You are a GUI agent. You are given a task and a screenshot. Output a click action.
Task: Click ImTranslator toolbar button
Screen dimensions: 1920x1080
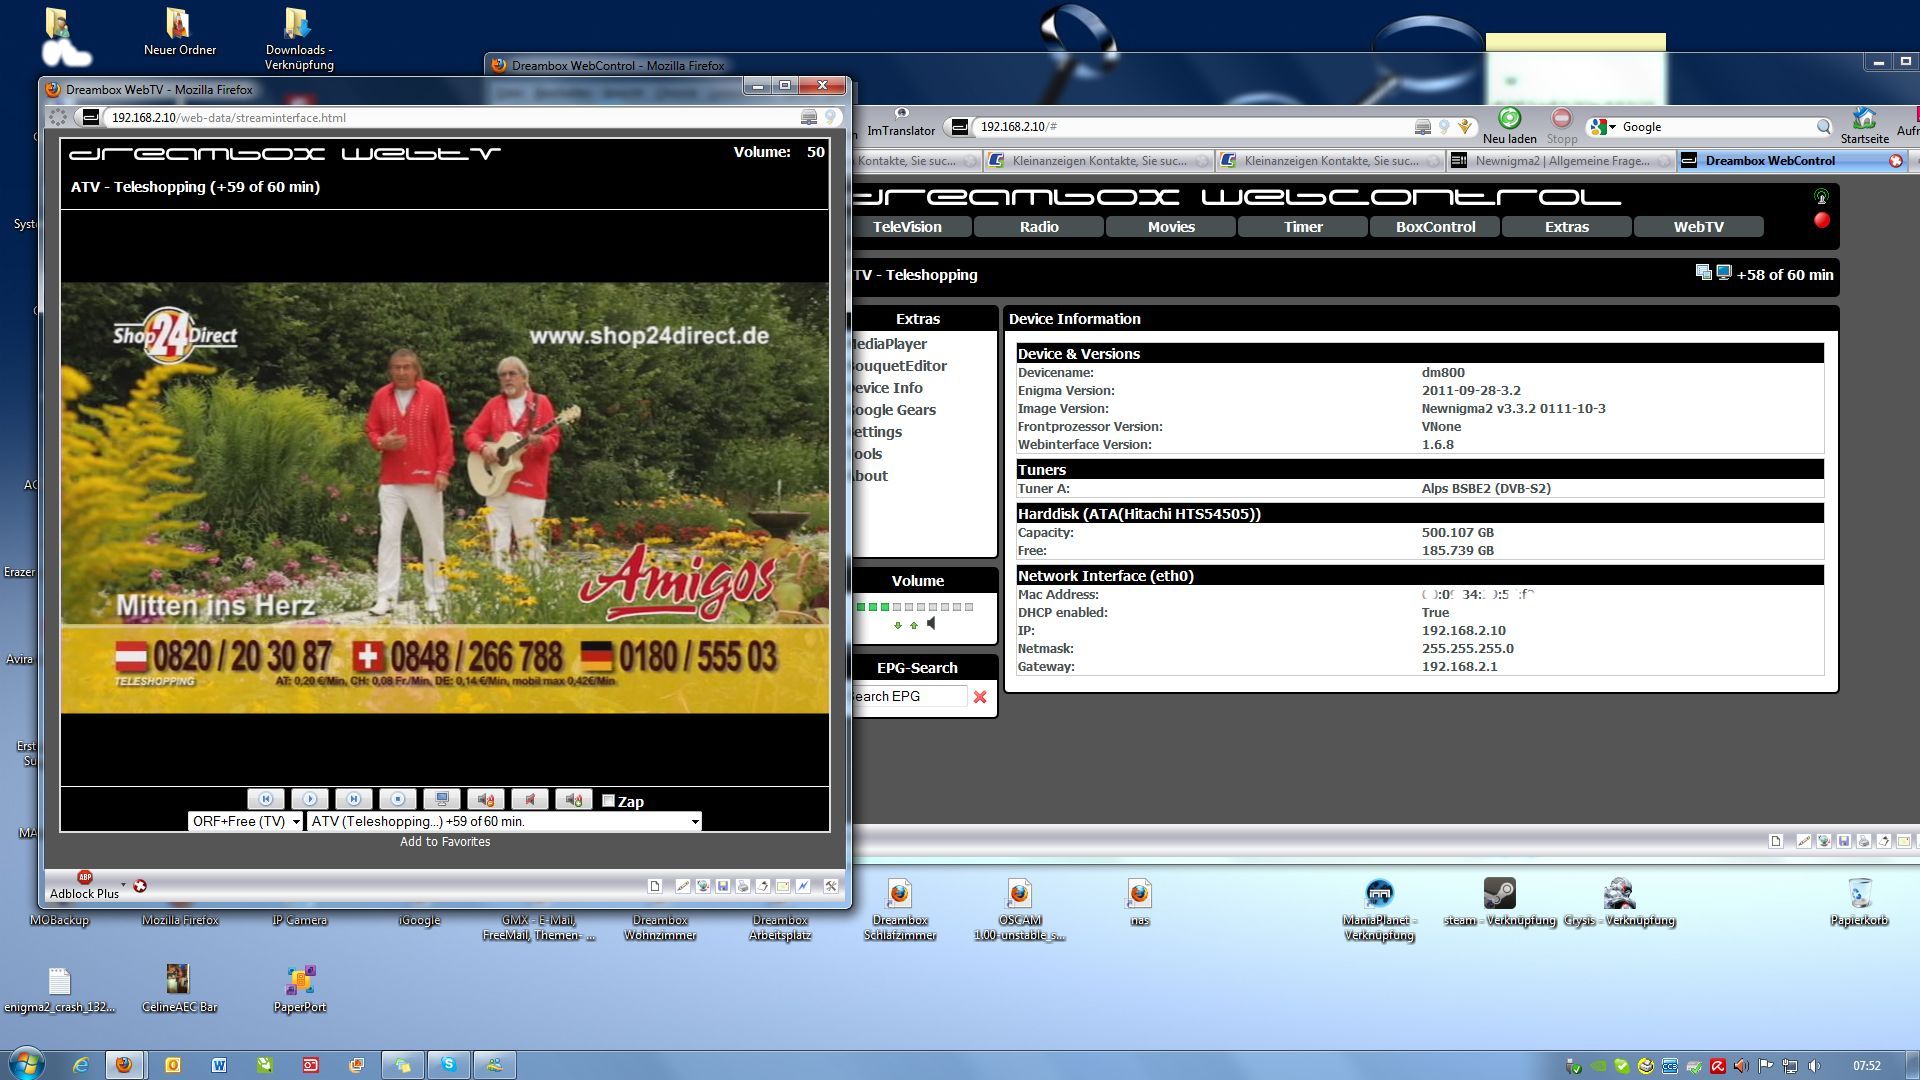click(x=901, y=123)
